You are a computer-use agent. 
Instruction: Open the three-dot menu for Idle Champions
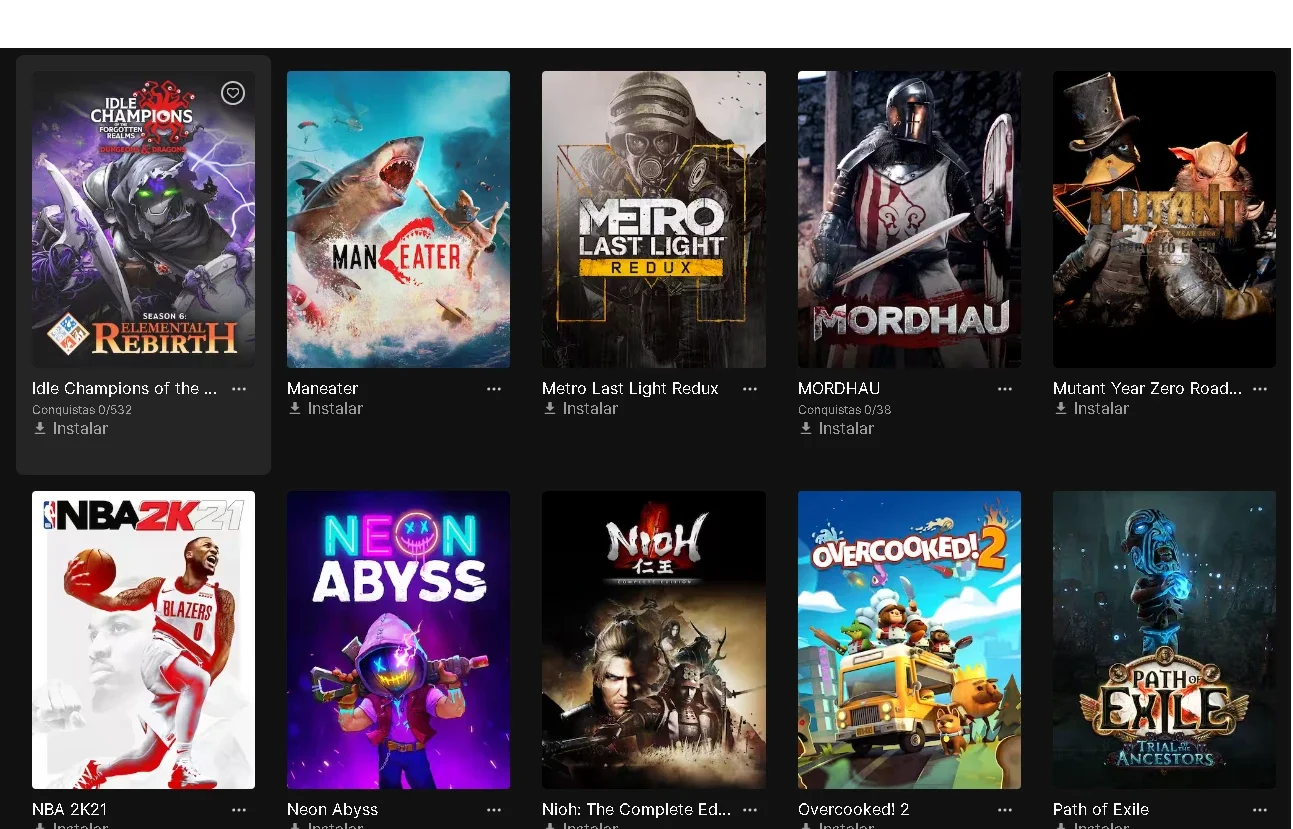coord(239,389)
